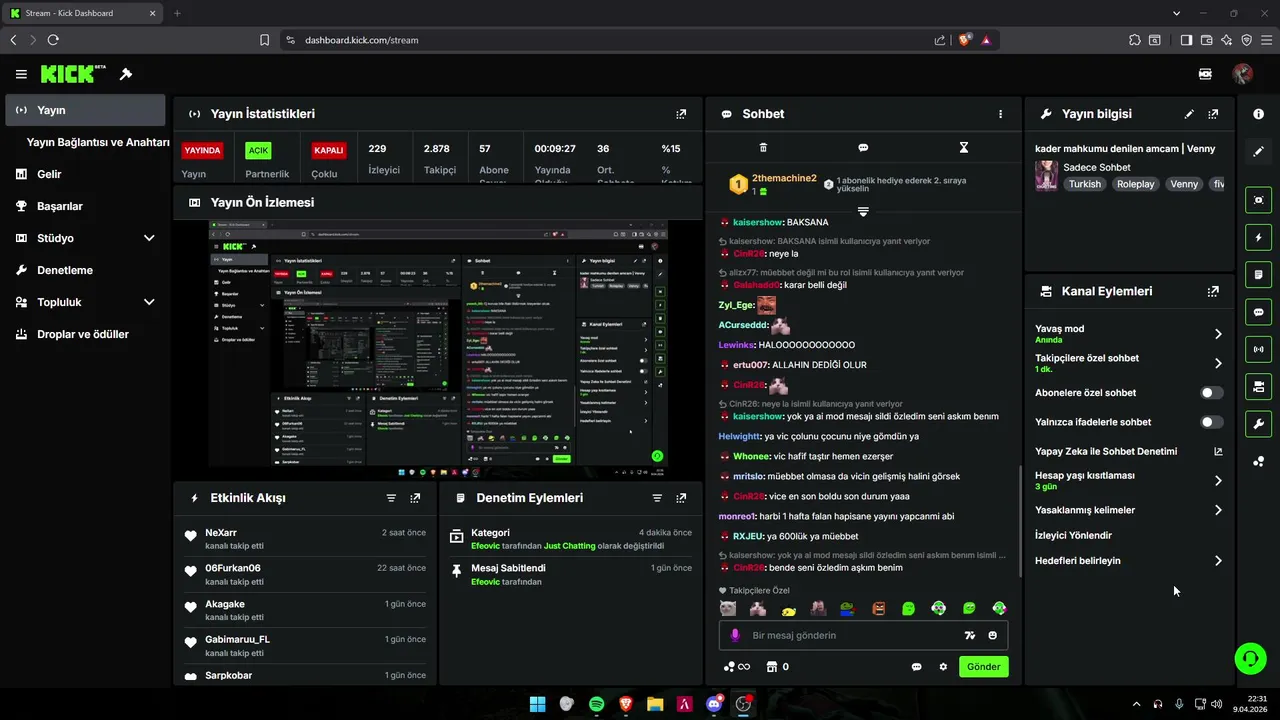
Task: Open Yapay Zeka ile Sohbet Denetimi link
Action: tap(1129, 451)
